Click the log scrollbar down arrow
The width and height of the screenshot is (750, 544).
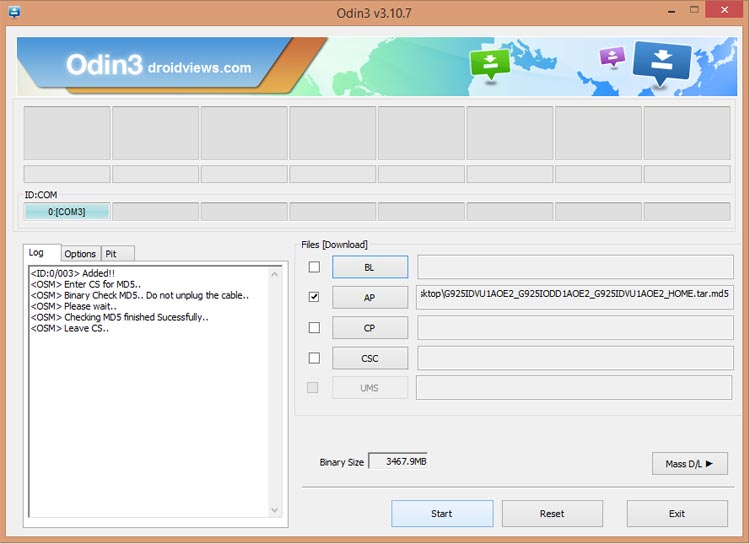click(x=275, y=510)
